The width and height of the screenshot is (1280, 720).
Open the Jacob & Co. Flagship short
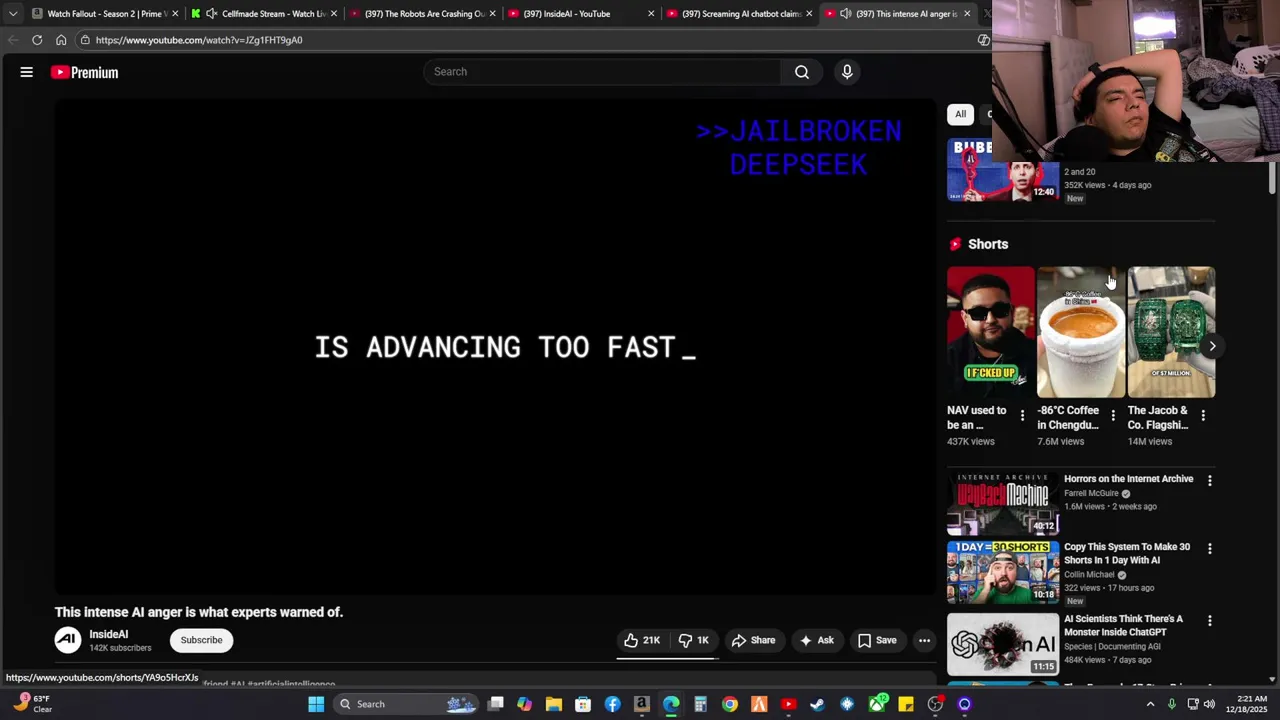point(1171,332)
